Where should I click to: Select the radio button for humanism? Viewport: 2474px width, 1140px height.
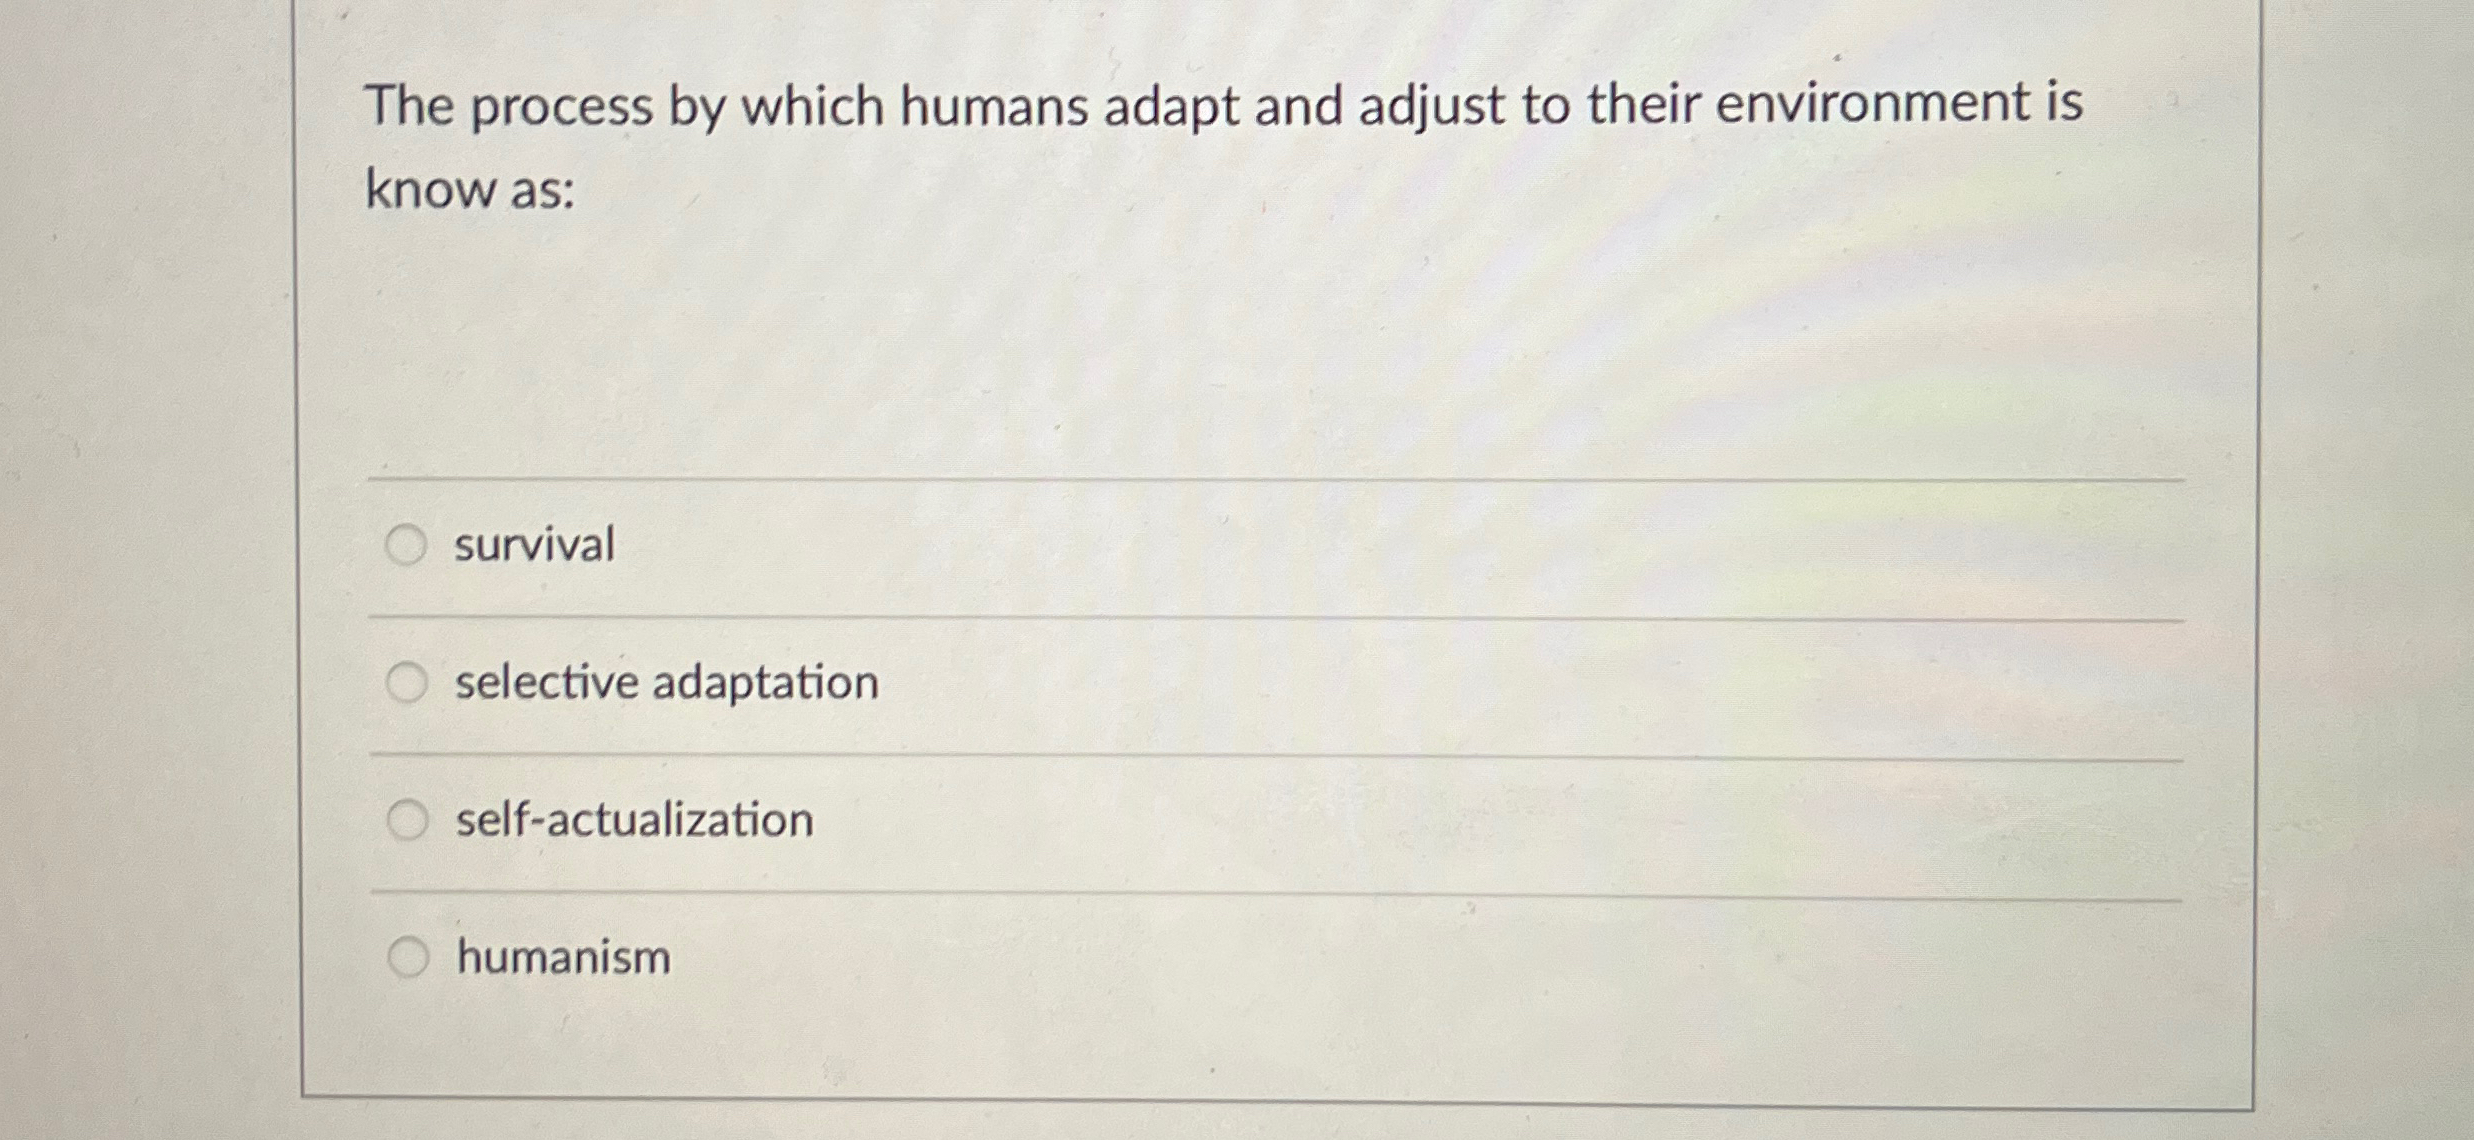tap(408, 958)
